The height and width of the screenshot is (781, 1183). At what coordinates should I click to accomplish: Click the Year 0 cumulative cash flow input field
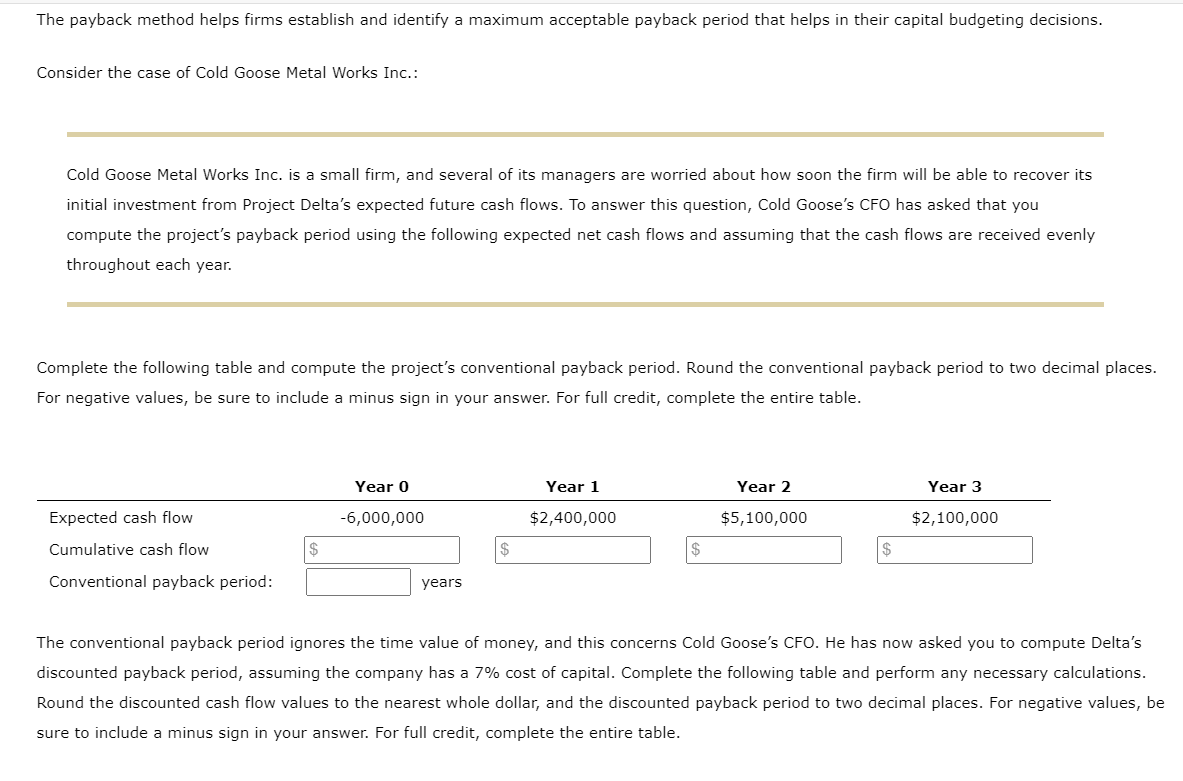382,549
